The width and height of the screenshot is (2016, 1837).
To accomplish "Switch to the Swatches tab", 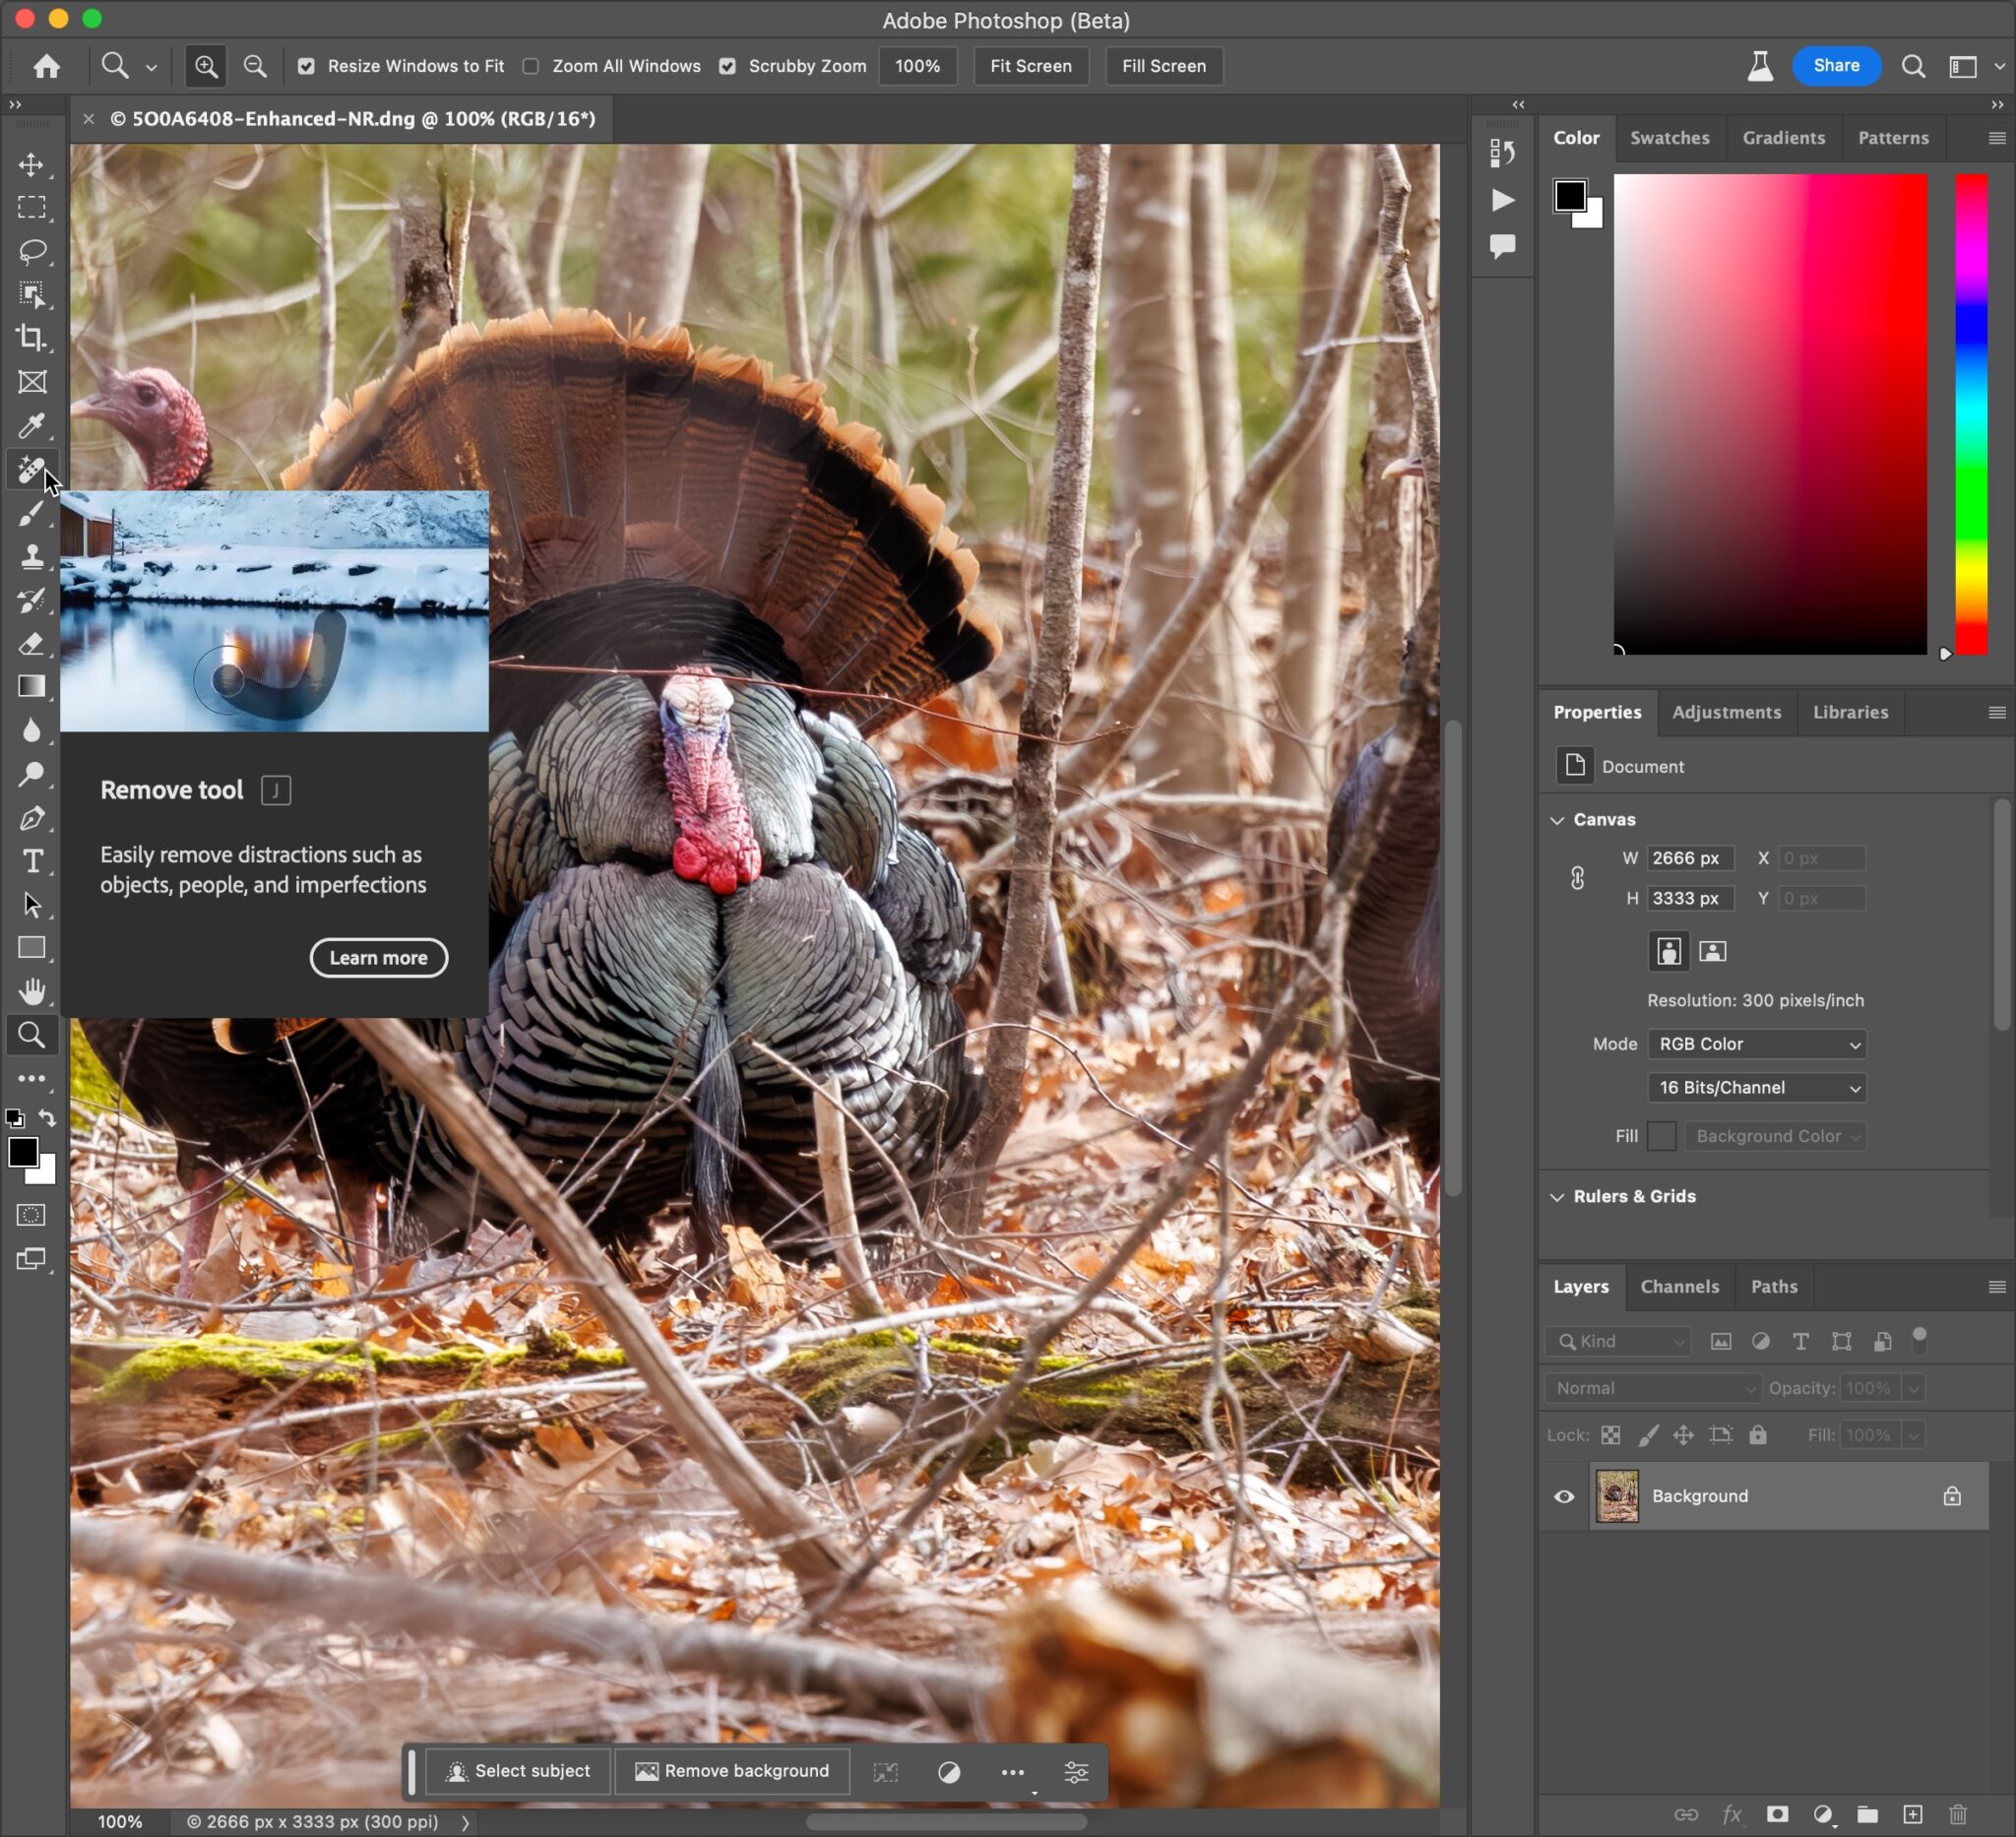I will 1670,138.
